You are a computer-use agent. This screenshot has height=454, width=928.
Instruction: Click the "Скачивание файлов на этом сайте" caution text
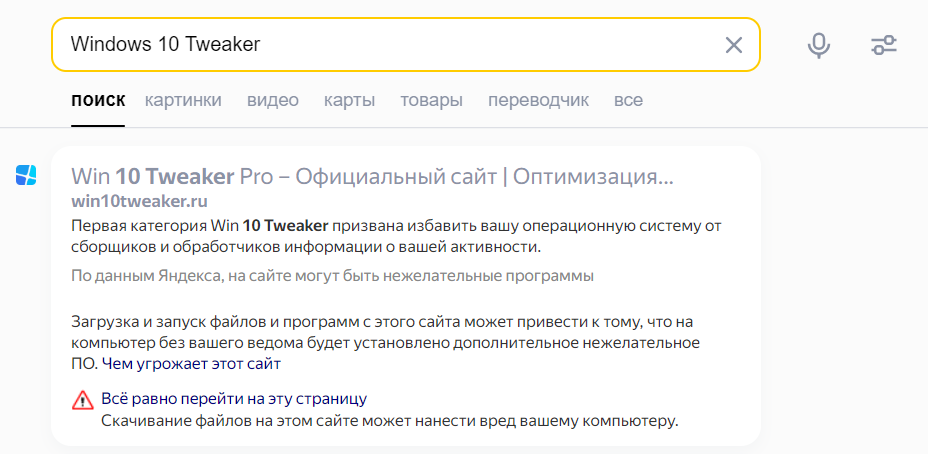coord(389,421)
